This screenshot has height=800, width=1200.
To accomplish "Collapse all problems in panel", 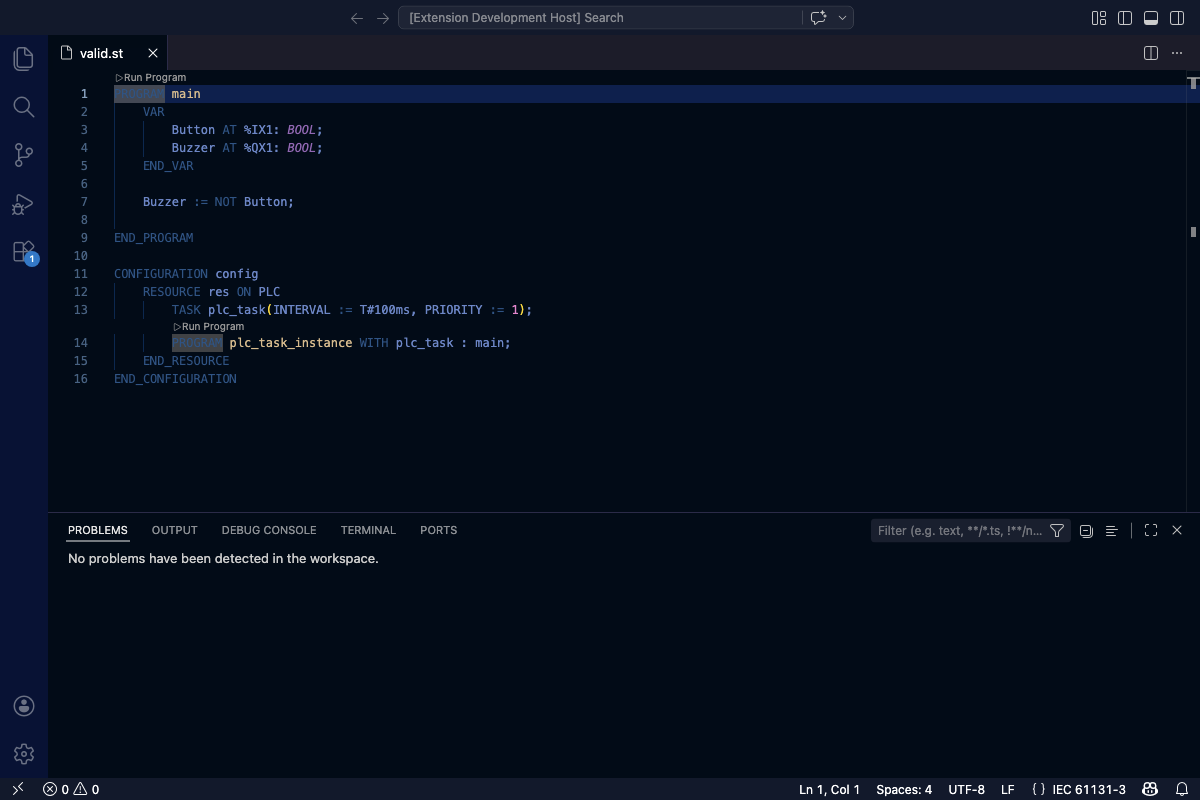I will tap(1086, 531).
